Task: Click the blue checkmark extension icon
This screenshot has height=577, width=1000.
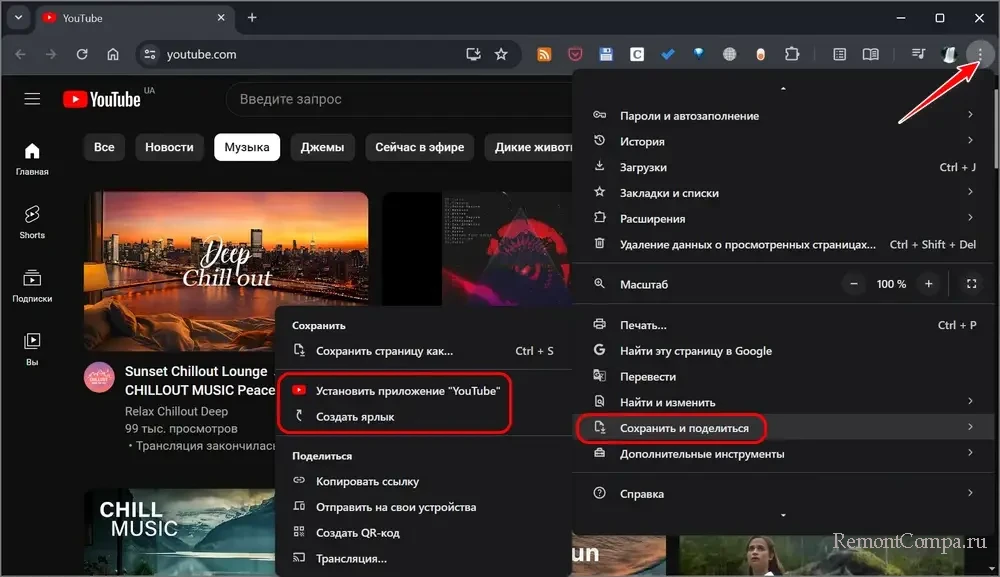Action: click(x=668, y=55)
